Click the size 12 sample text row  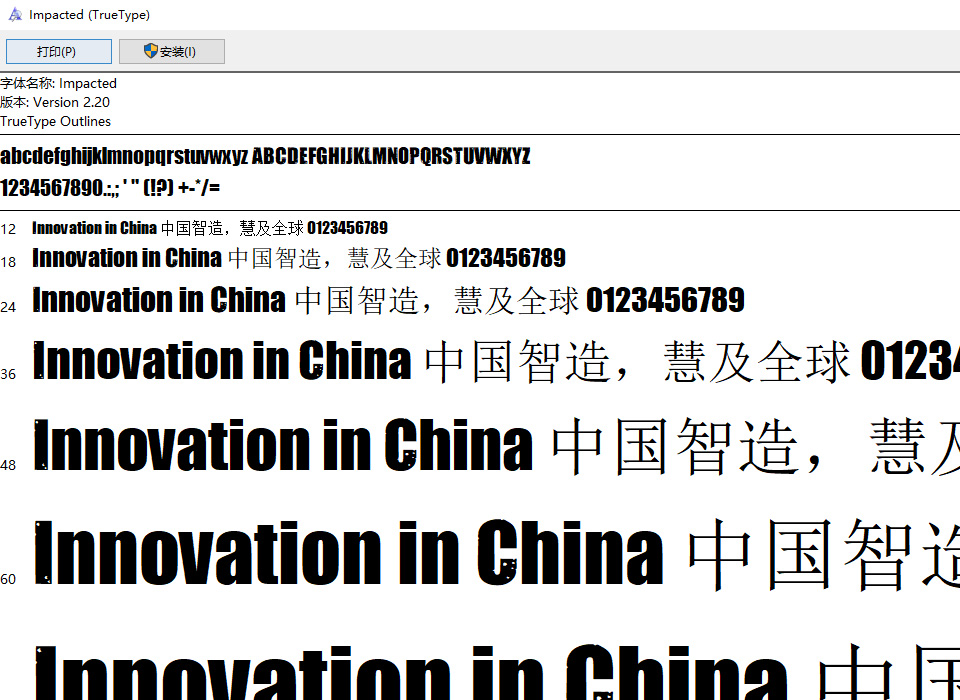tap(210, 228)
